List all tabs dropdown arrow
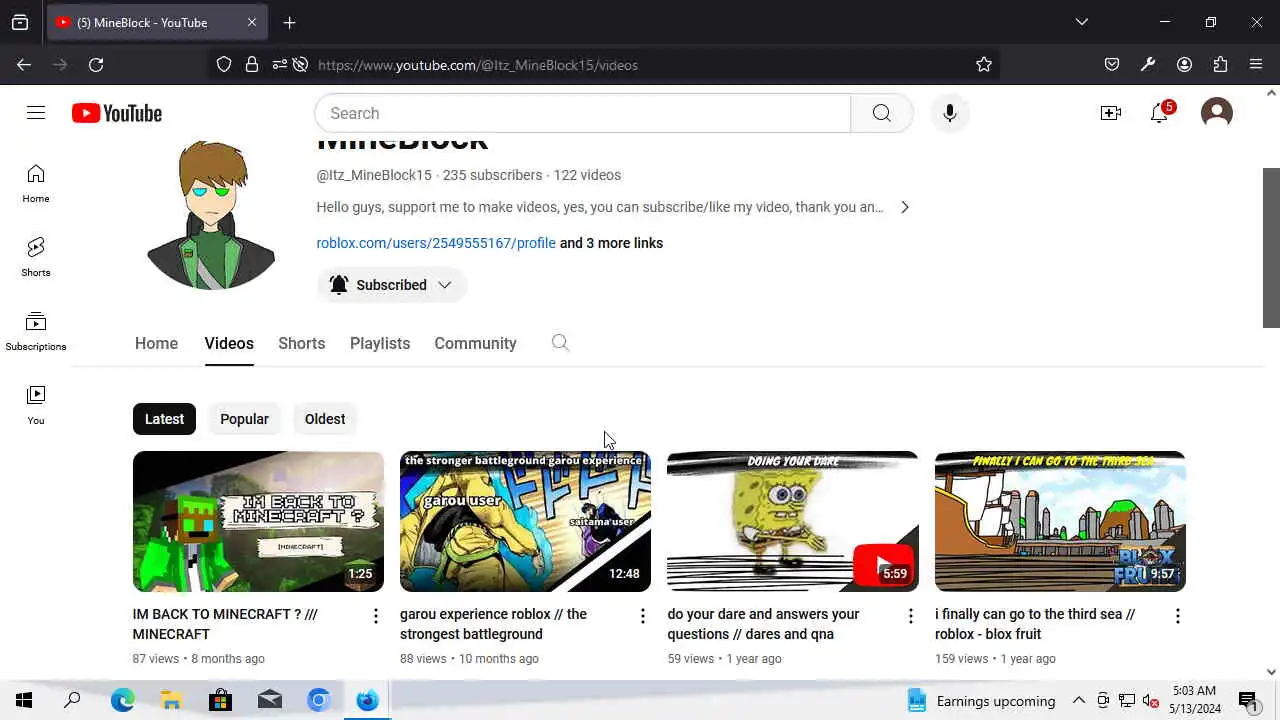This screenshot has width=1280, height=720. (1081, 22)
